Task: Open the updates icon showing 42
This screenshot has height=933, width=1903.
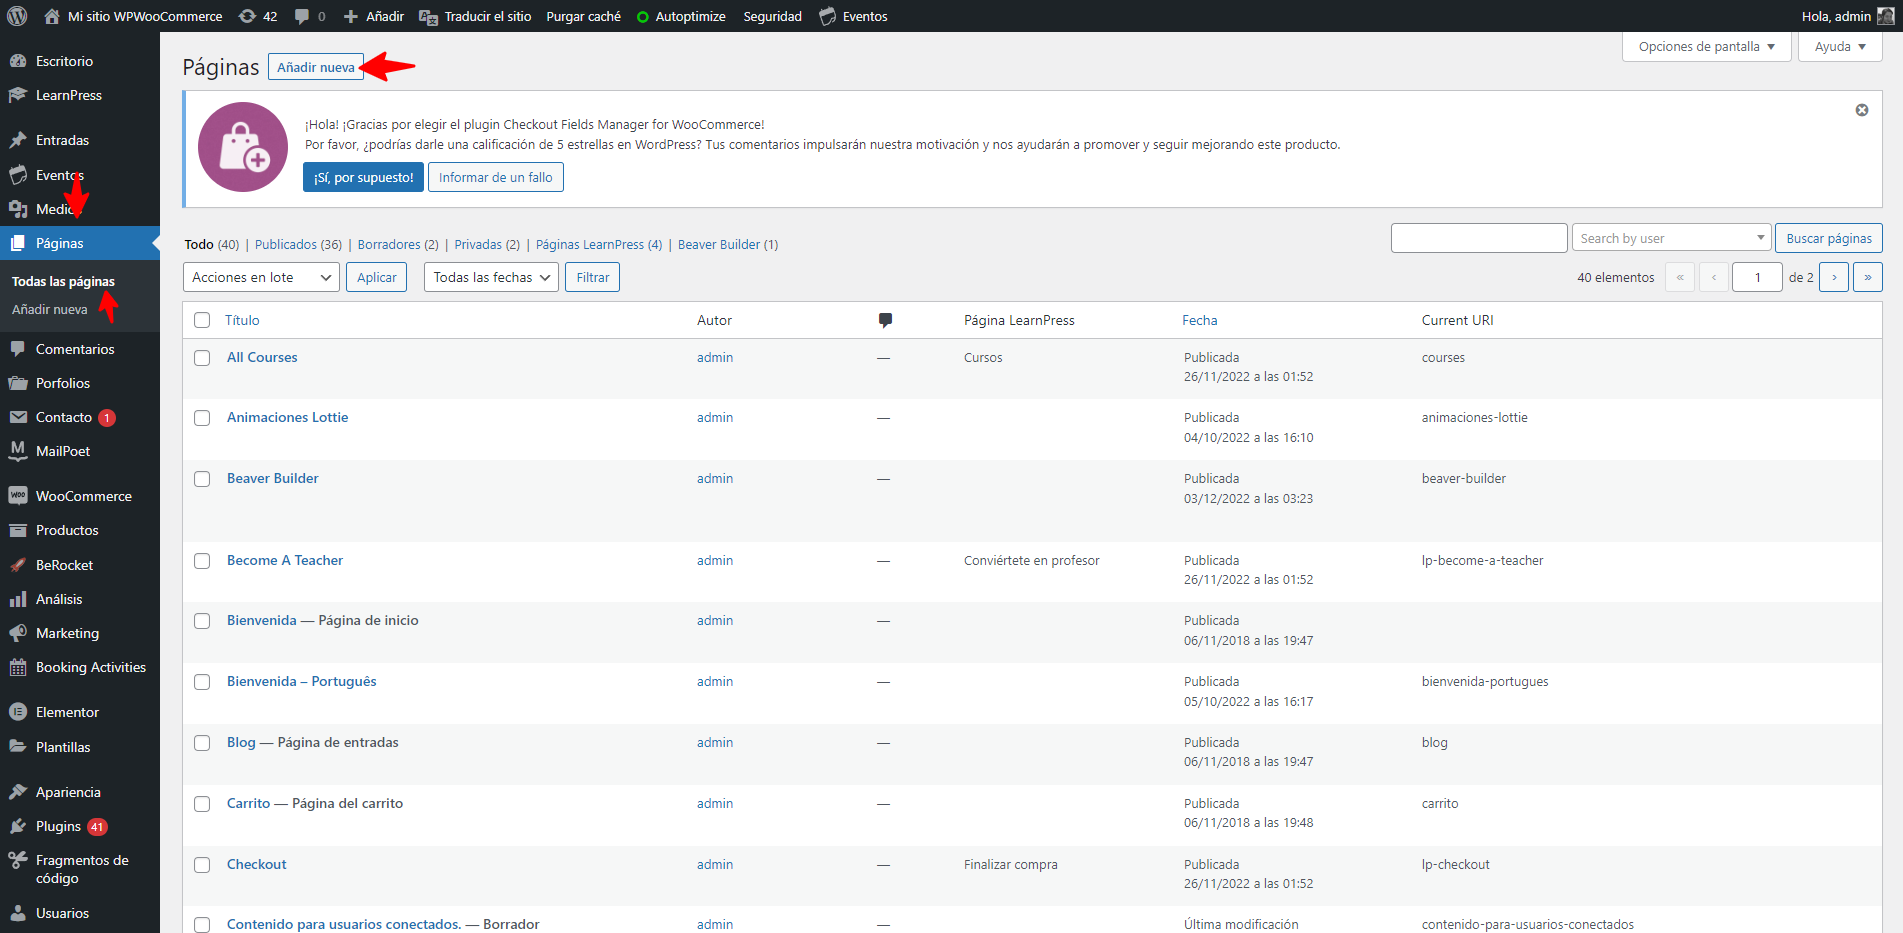Action: click(247, 16)
